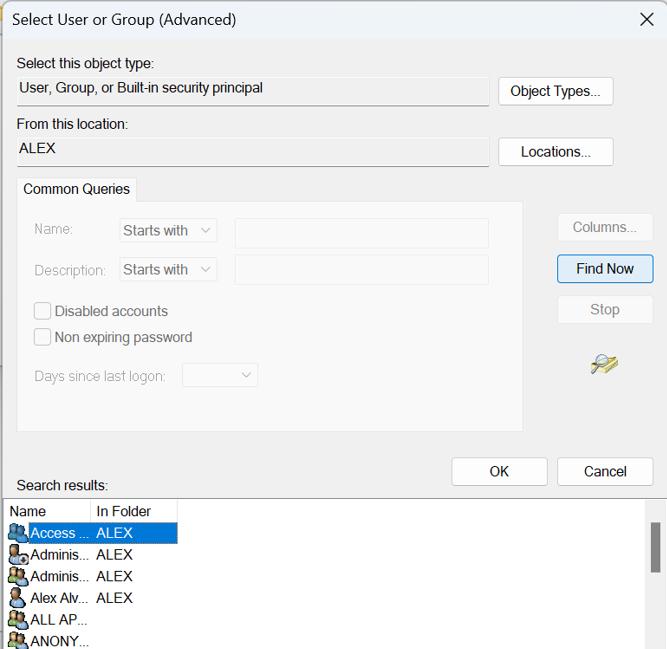The image size is (667, 649).
Task: Sort results by the Name column header
Action: point(47,511)
